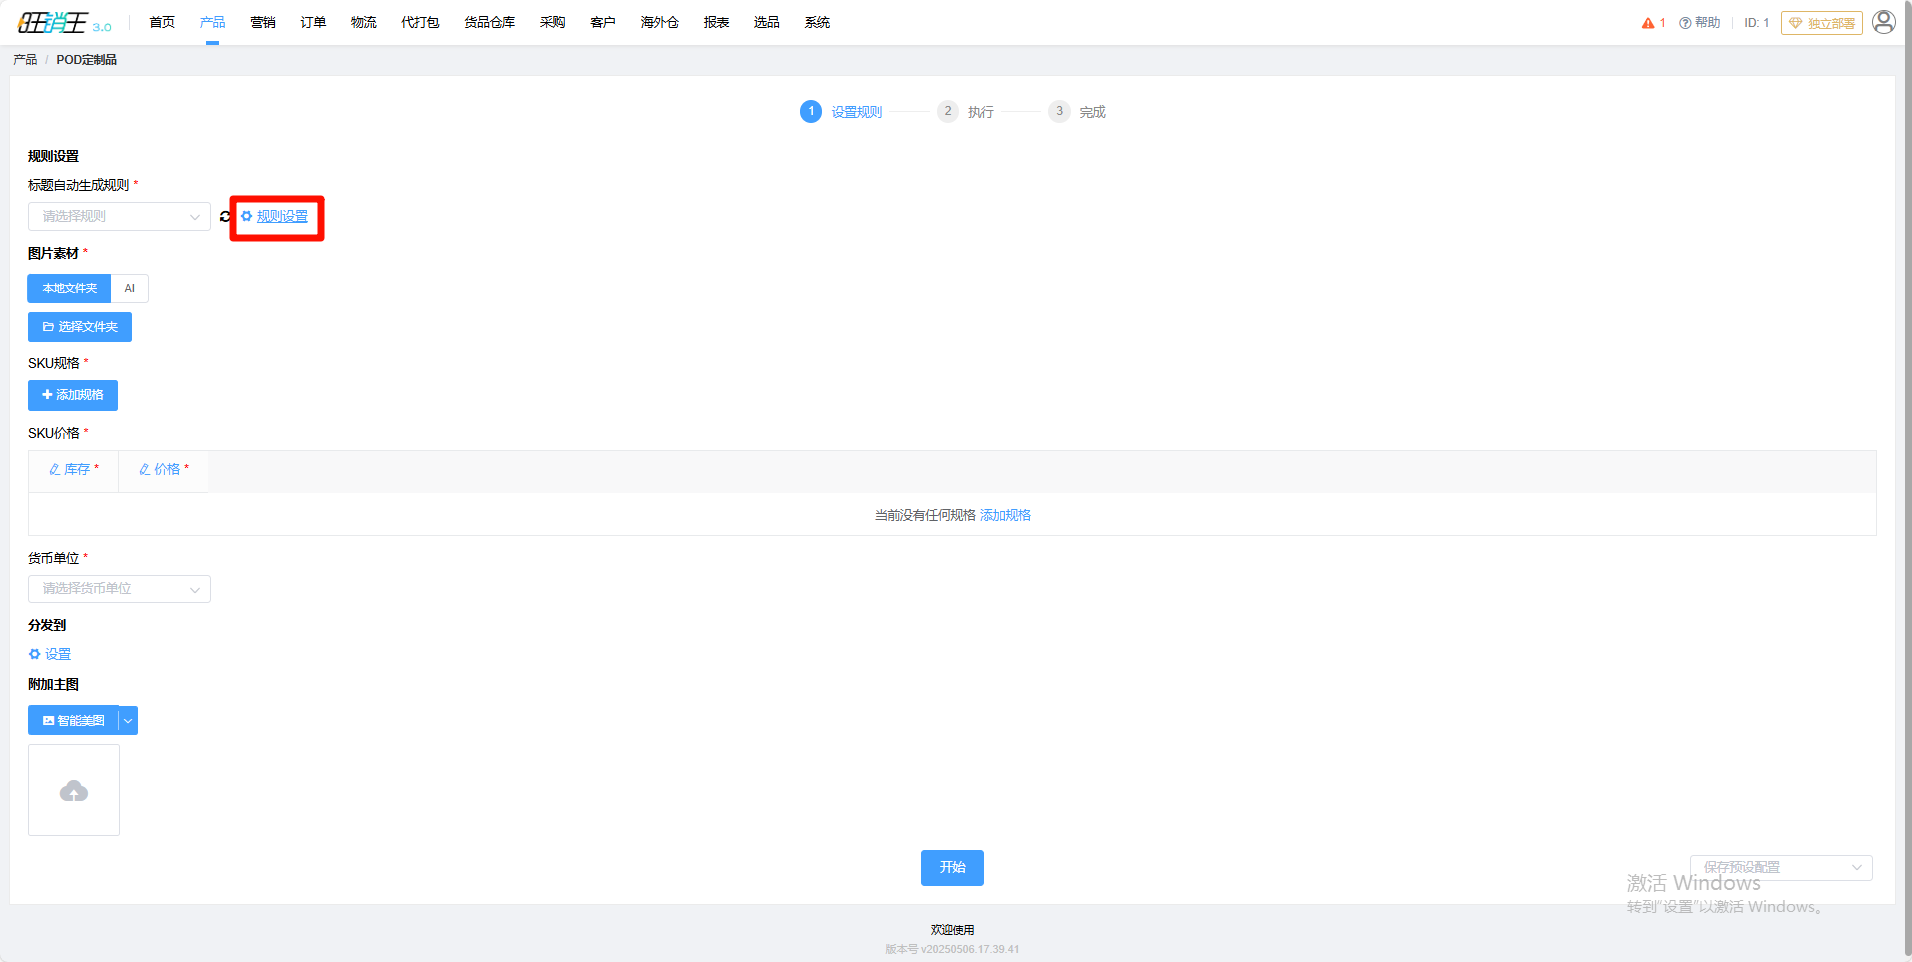
Task: Open the 首页 menu
Action: tap(162, 22)
